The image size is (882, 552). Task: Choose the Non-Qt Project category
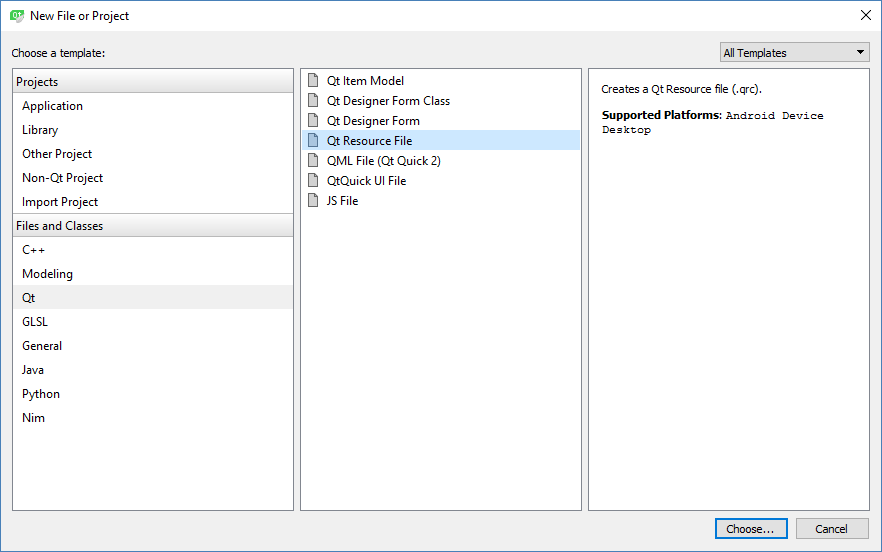62,178
